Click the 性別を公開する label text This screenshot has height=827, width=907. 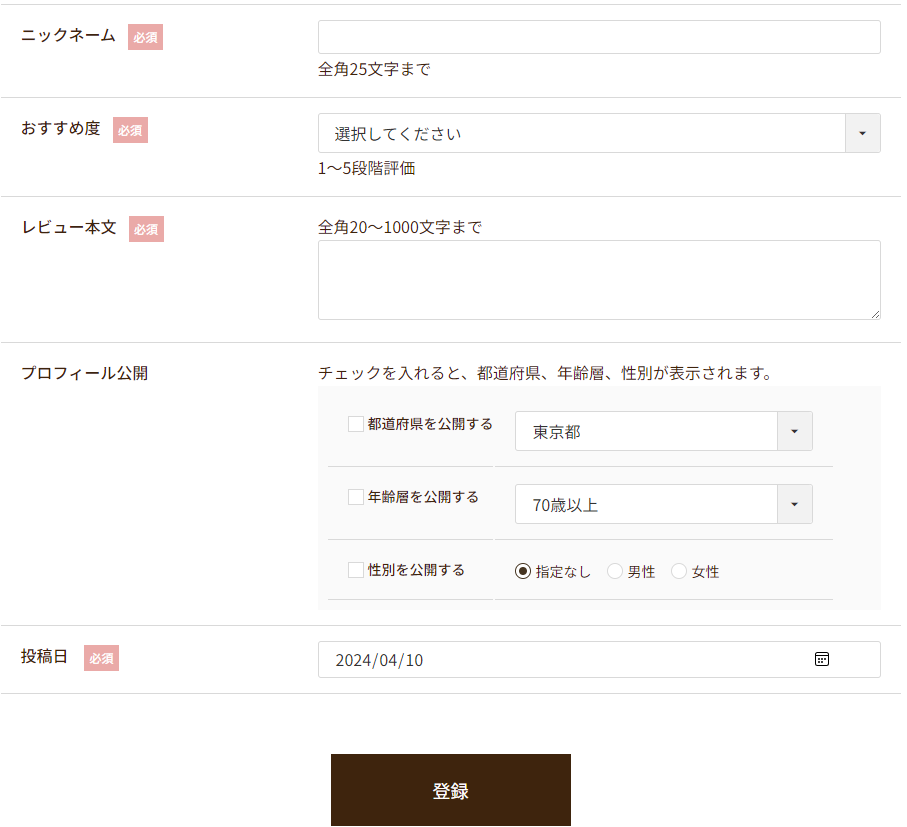(416, 570)
